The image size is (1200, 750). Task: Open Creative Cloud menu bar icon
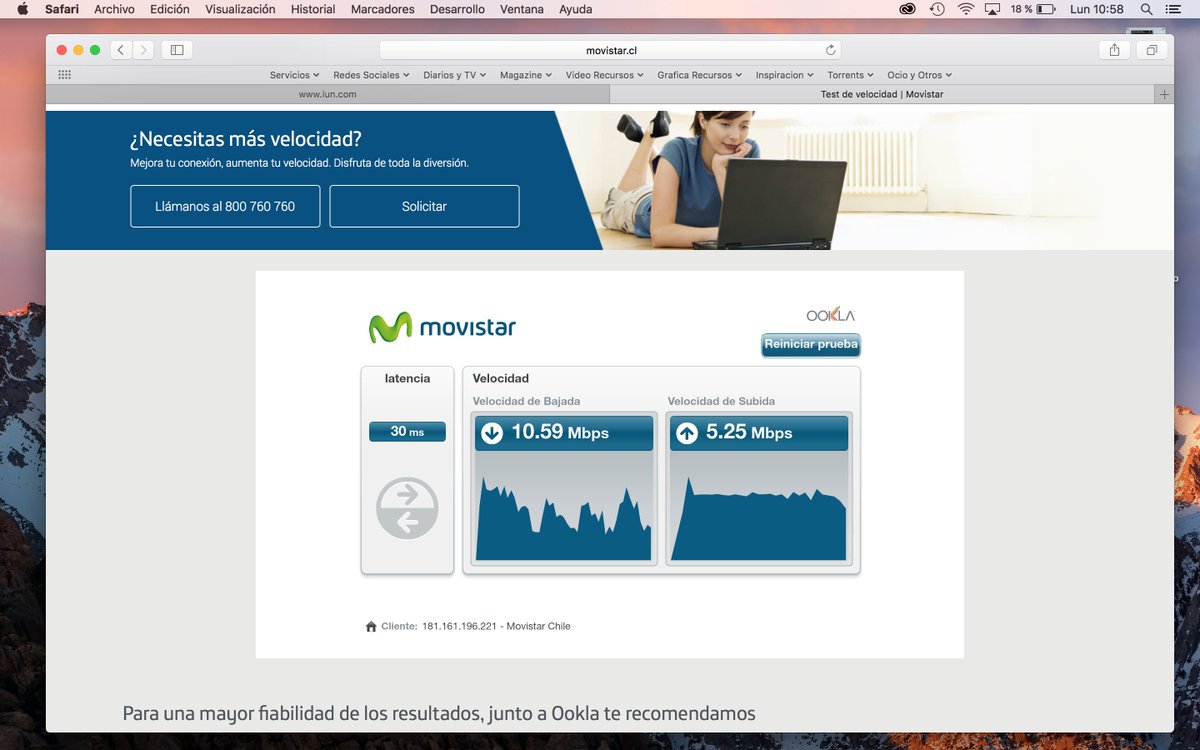pyautogui.click(x=907, y=9)
